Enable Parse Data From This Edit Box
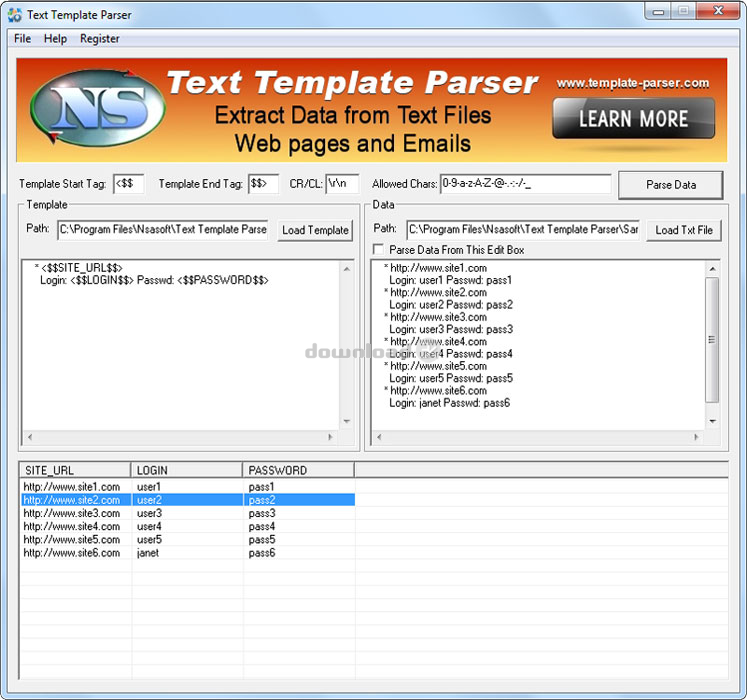Screen dimensions: 747x700 click(379, 249)
